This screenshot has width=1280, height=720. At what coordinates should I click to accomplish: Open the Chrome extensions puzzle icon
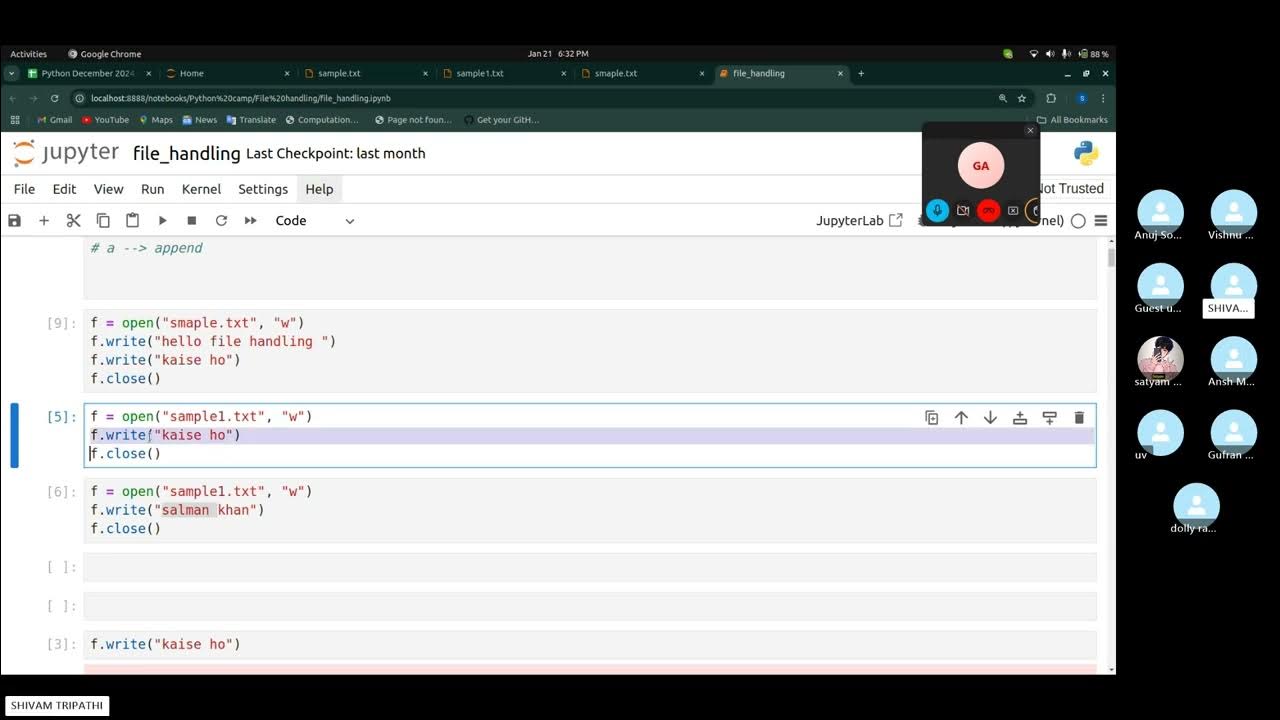pos(1051,98)
